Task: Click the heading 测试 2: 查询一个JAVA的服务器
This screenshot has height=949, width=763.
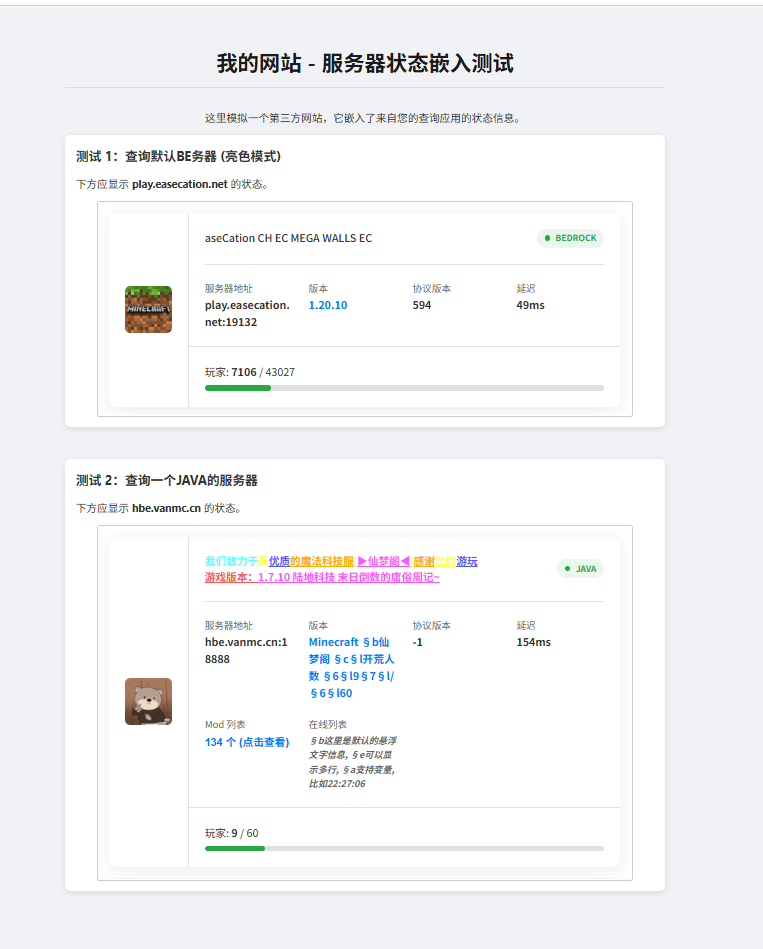Action: point(167,481)
